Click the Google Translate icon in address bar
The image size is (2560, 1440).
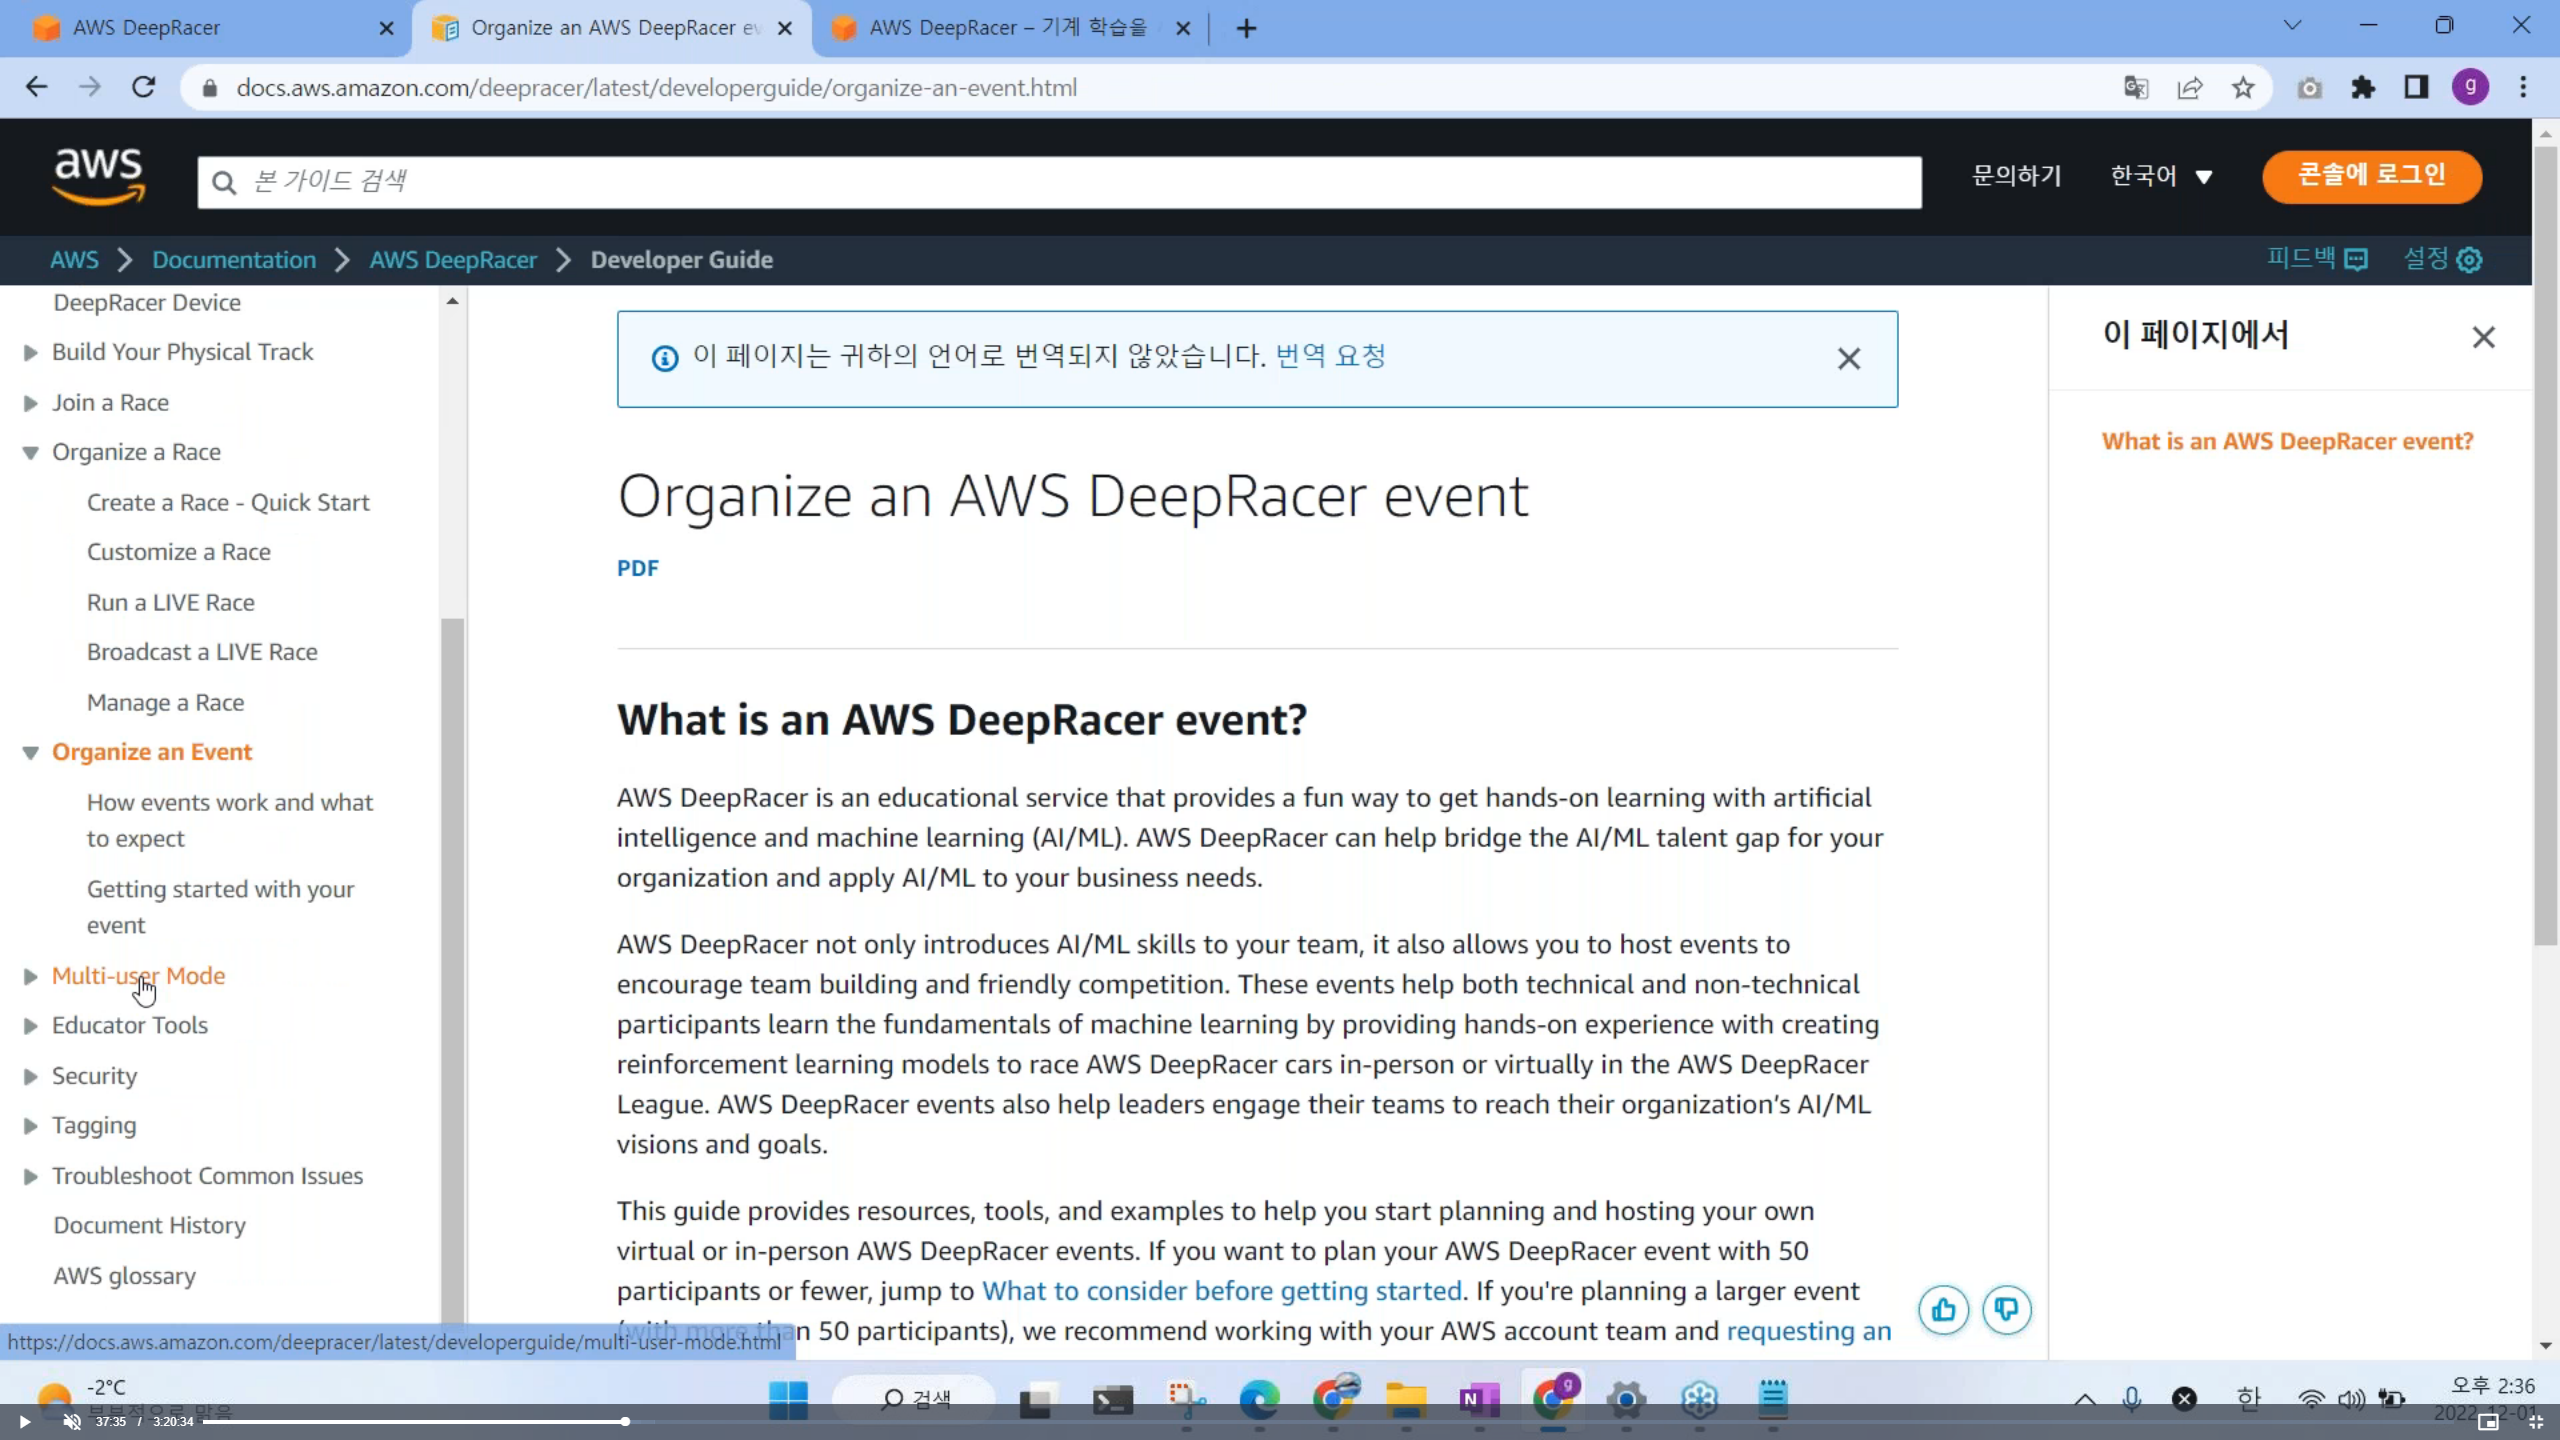[x=2136, y=88]
